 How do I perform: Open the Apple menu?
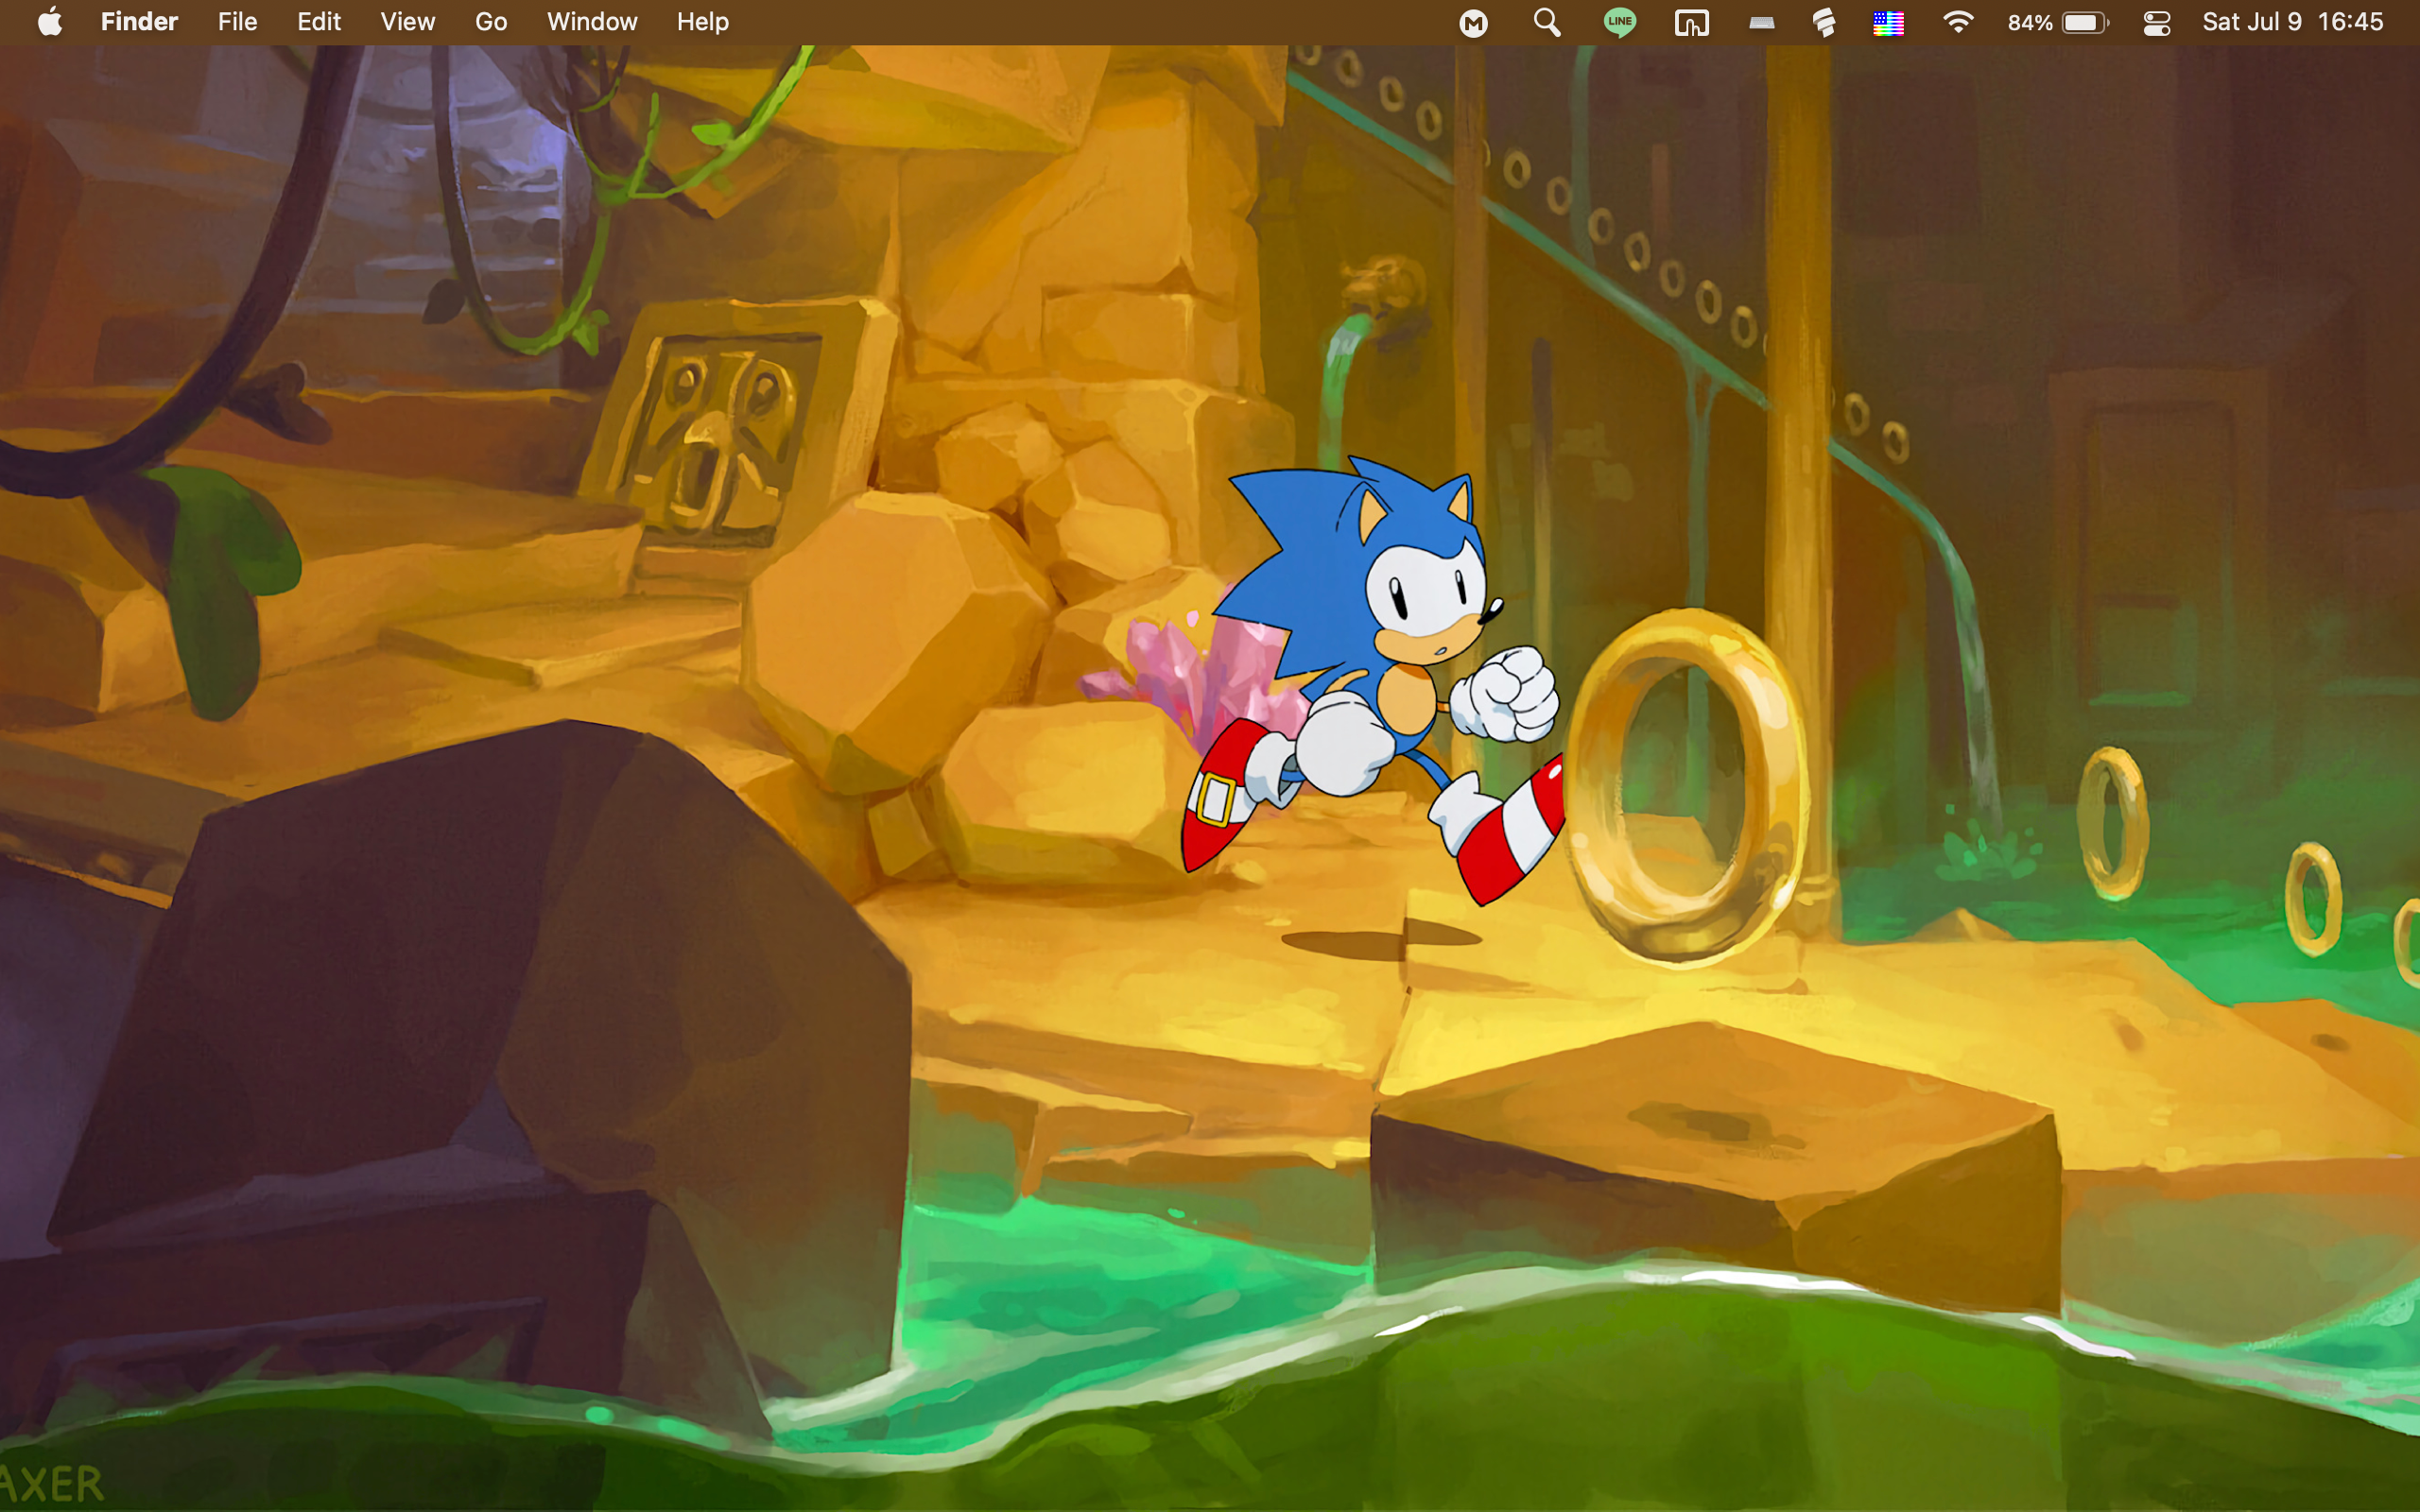50,22
